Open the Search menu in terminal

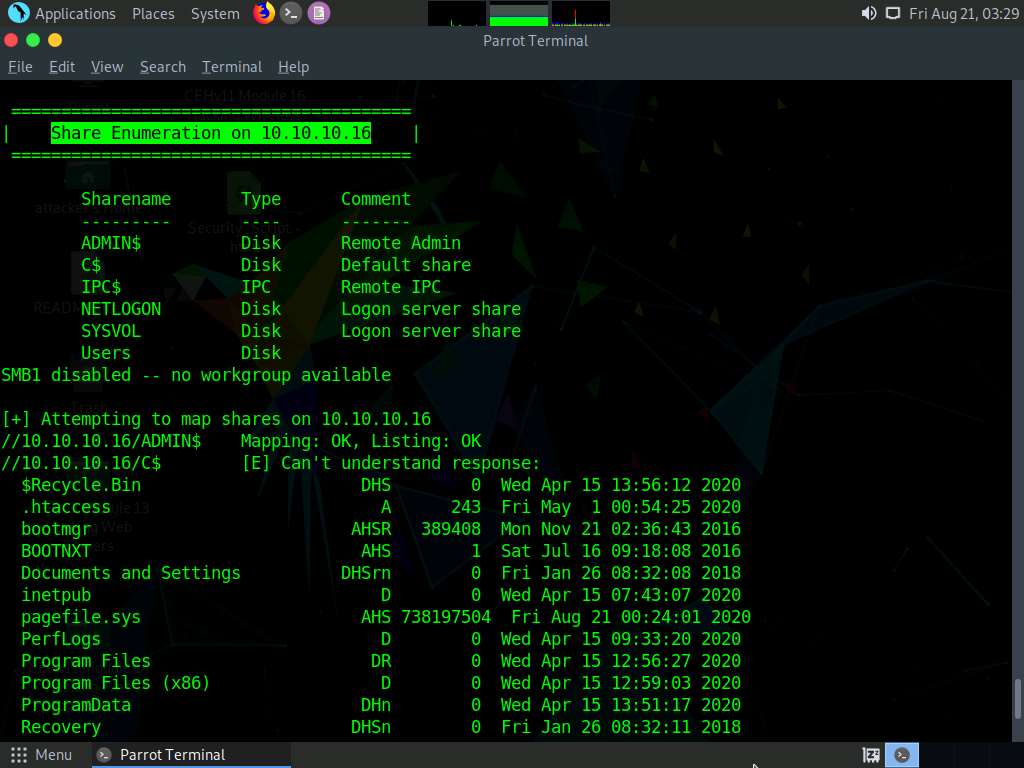point(163,67)
